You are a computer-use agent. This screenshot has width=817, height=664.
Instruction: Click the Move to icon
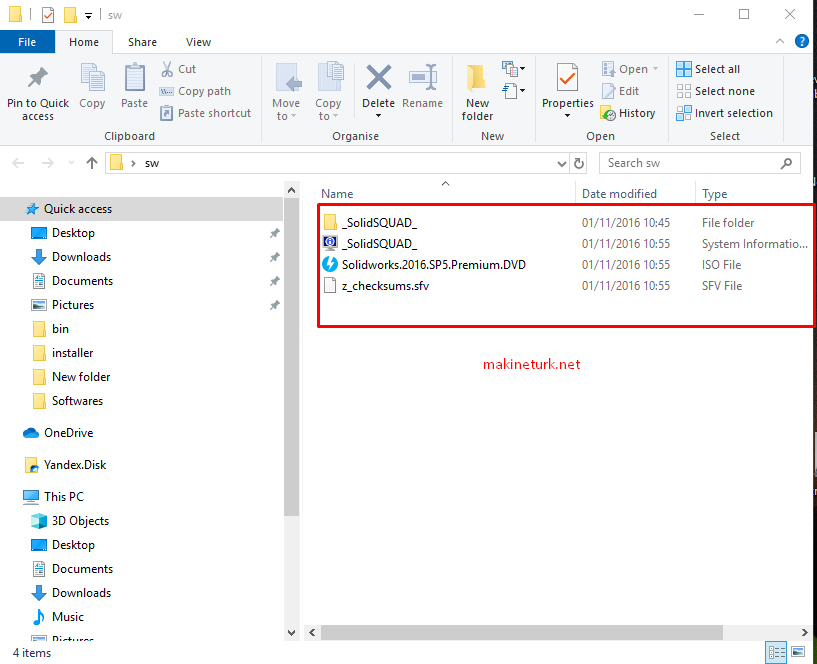tap(288, 78)
